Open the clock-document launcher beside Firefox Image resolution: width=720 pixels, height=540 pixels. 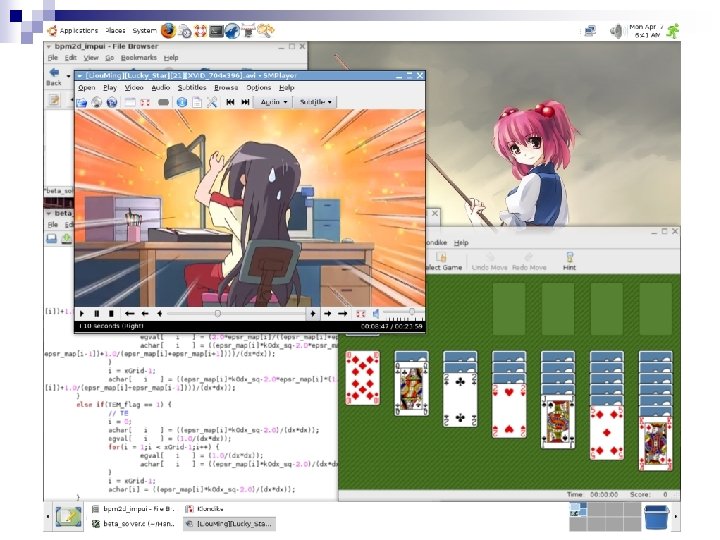(185, 31)
